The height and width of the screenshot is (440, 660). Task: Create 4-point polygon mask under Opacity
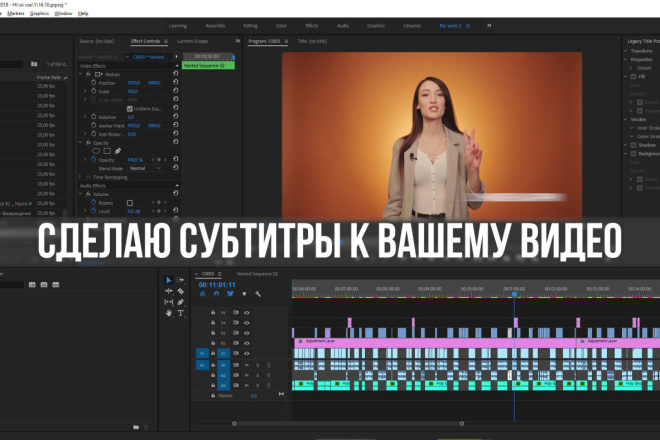107,151
